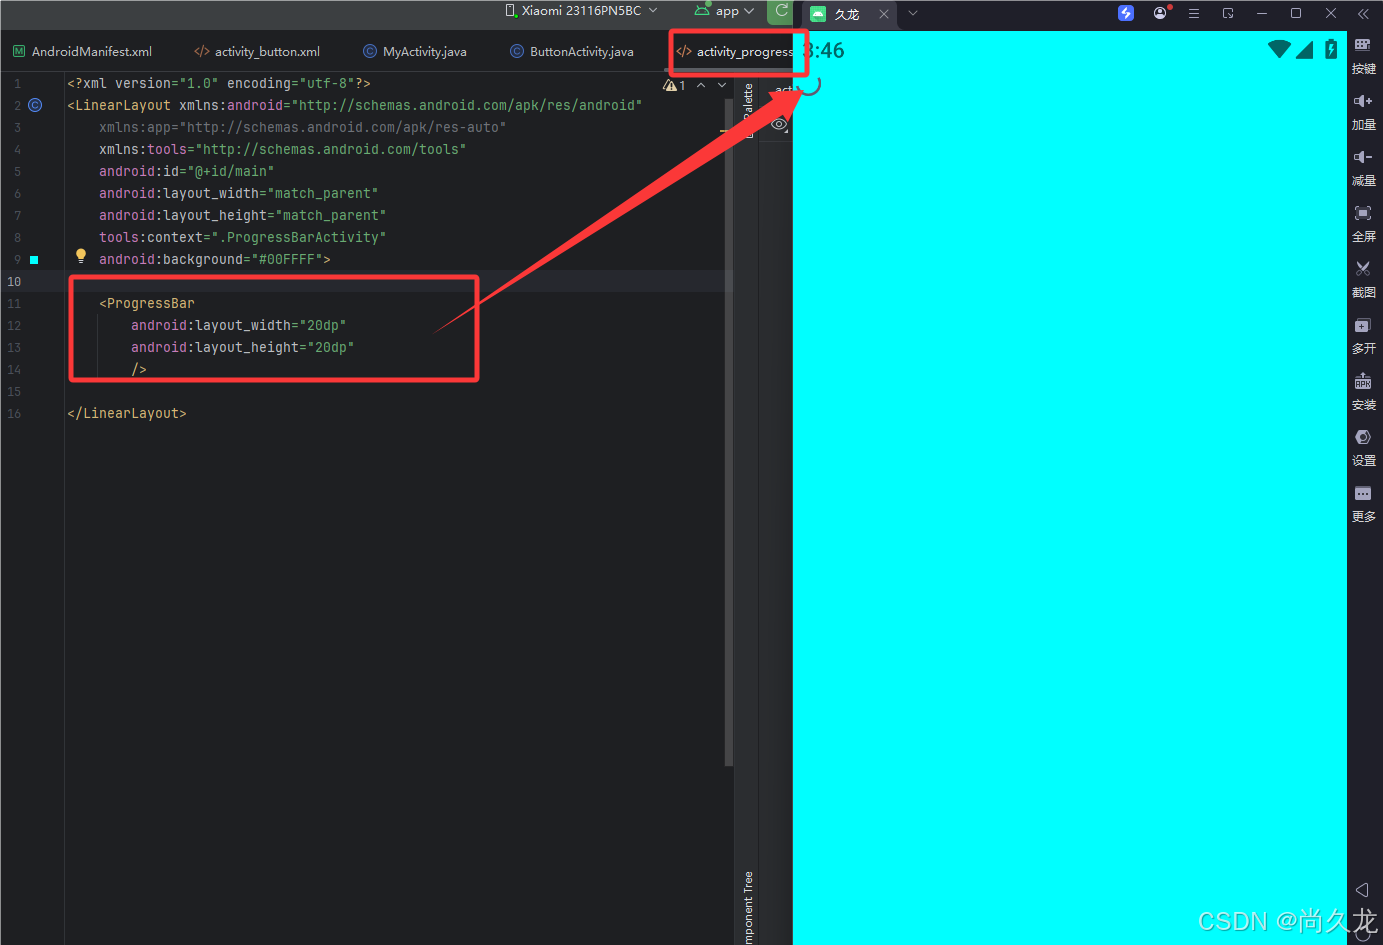Tap the emulator back triangle button
This screenshot has width=1383, height=945.
(1362, 889)
